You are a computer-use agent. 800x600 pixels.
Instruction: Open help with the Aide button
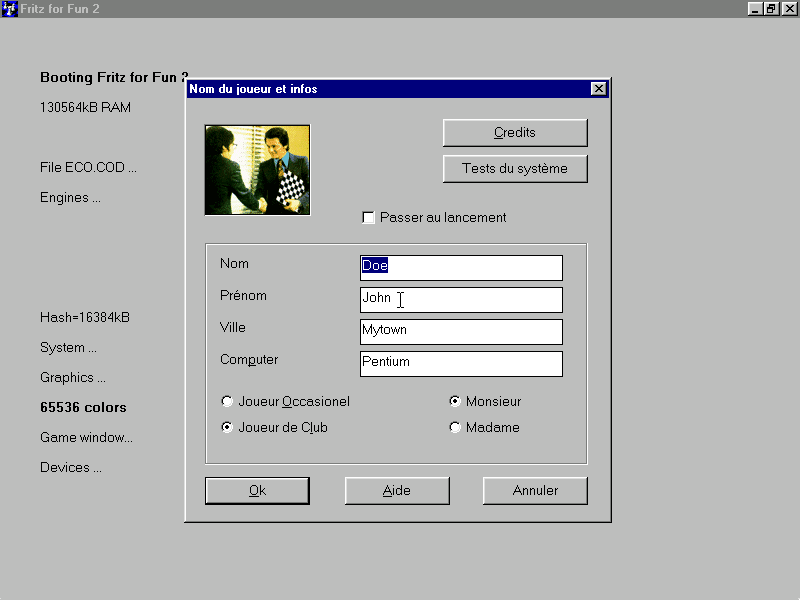point(397,490)
